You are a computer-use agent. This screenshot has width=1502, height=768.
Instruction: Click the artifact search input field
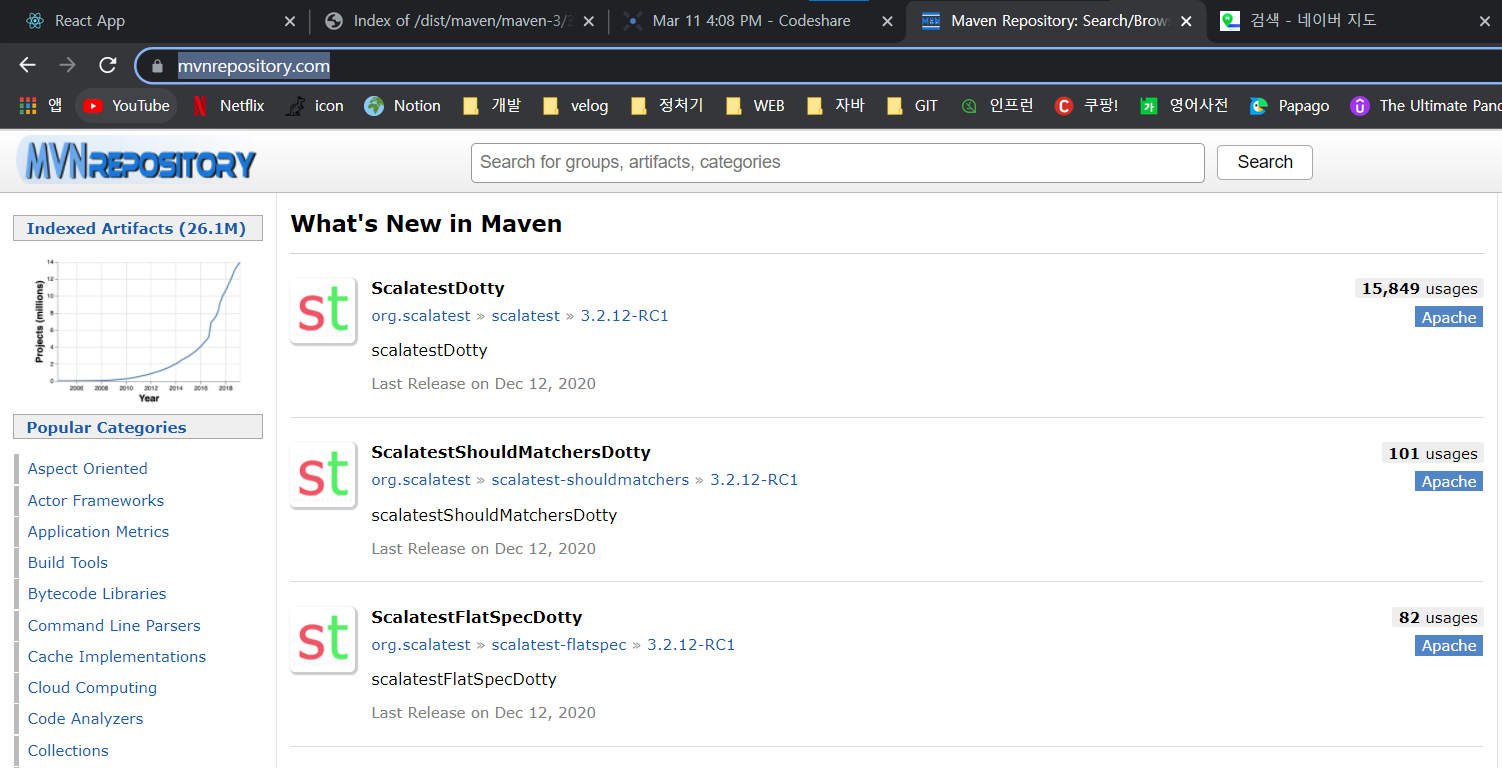[837, 162]
